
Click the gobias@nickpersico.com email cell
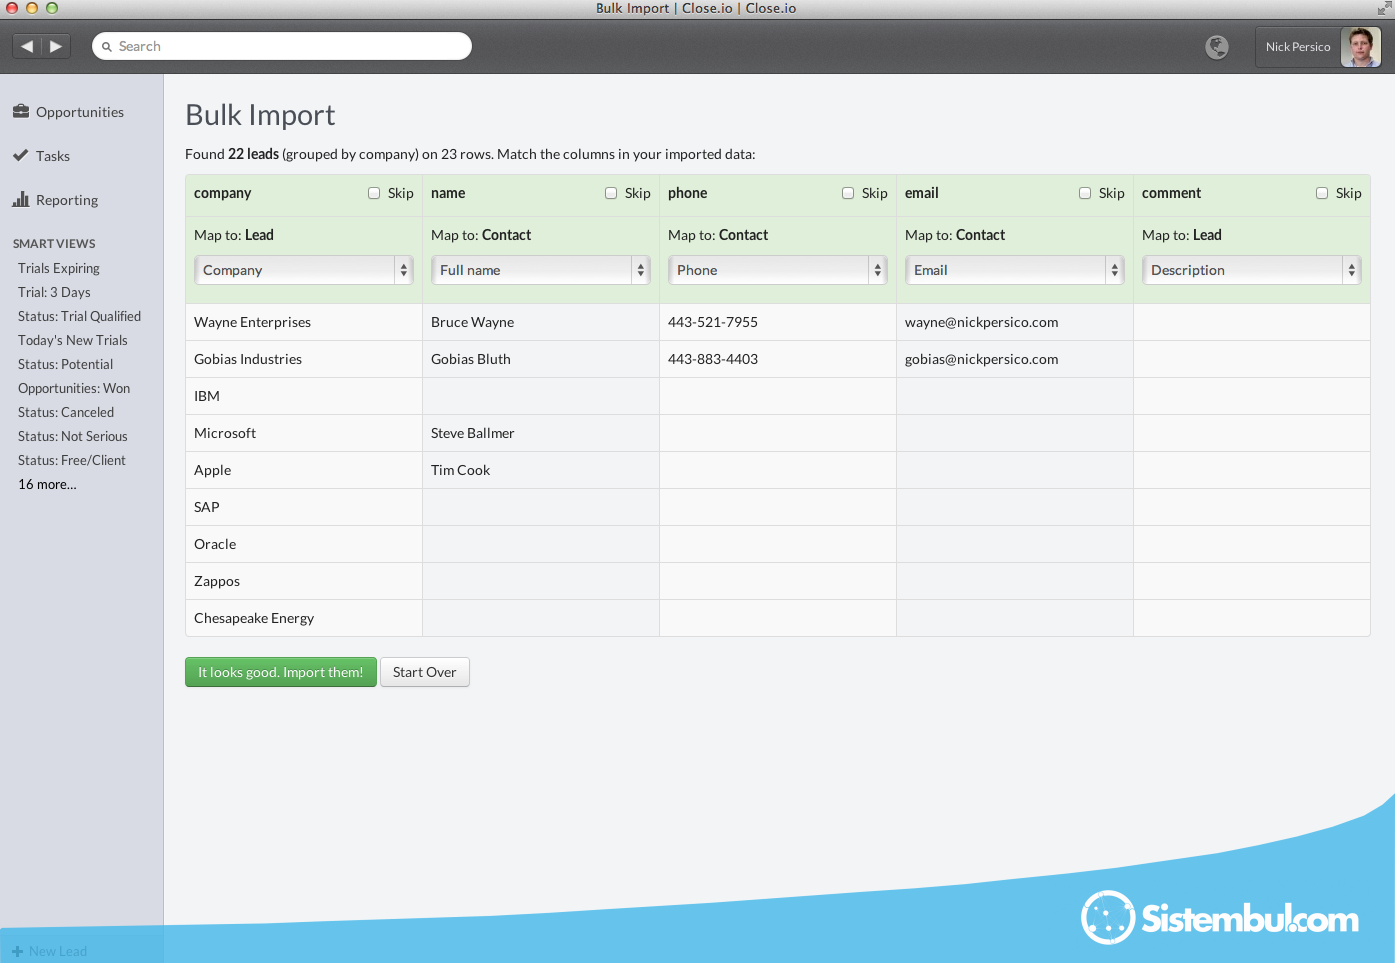[x=1015, y=359]
